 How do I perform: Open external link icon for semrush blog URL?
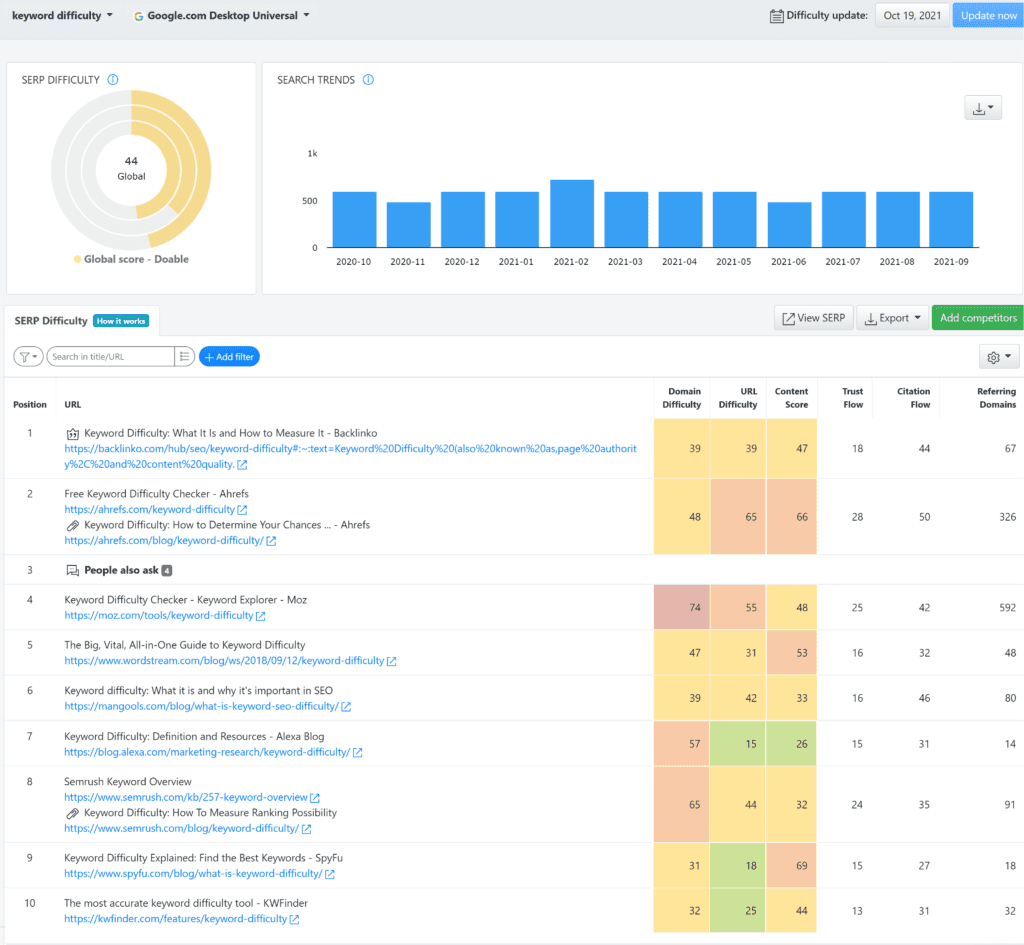pyautogui.click(x=306, y=829)
